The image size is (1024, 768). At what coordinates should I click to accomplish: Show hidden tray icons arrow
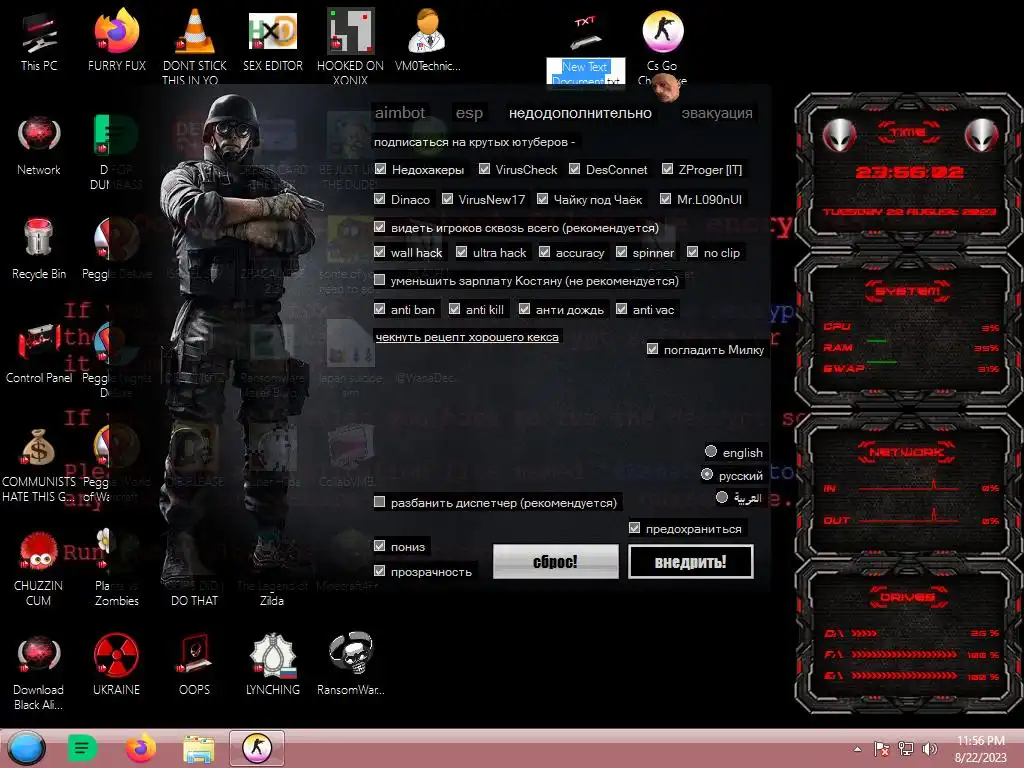click(x=857, y=749)
